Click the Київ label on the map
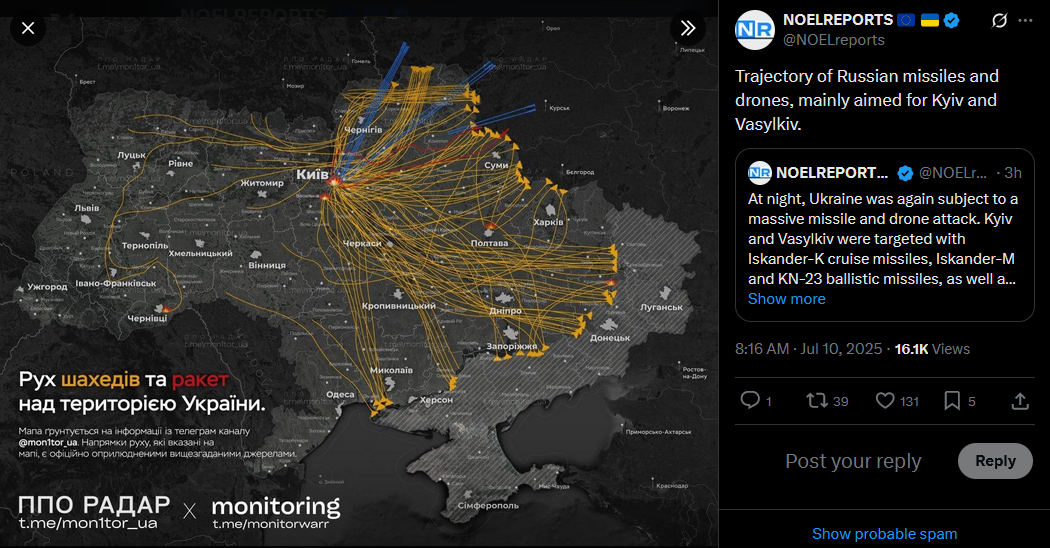 [312, 174]
